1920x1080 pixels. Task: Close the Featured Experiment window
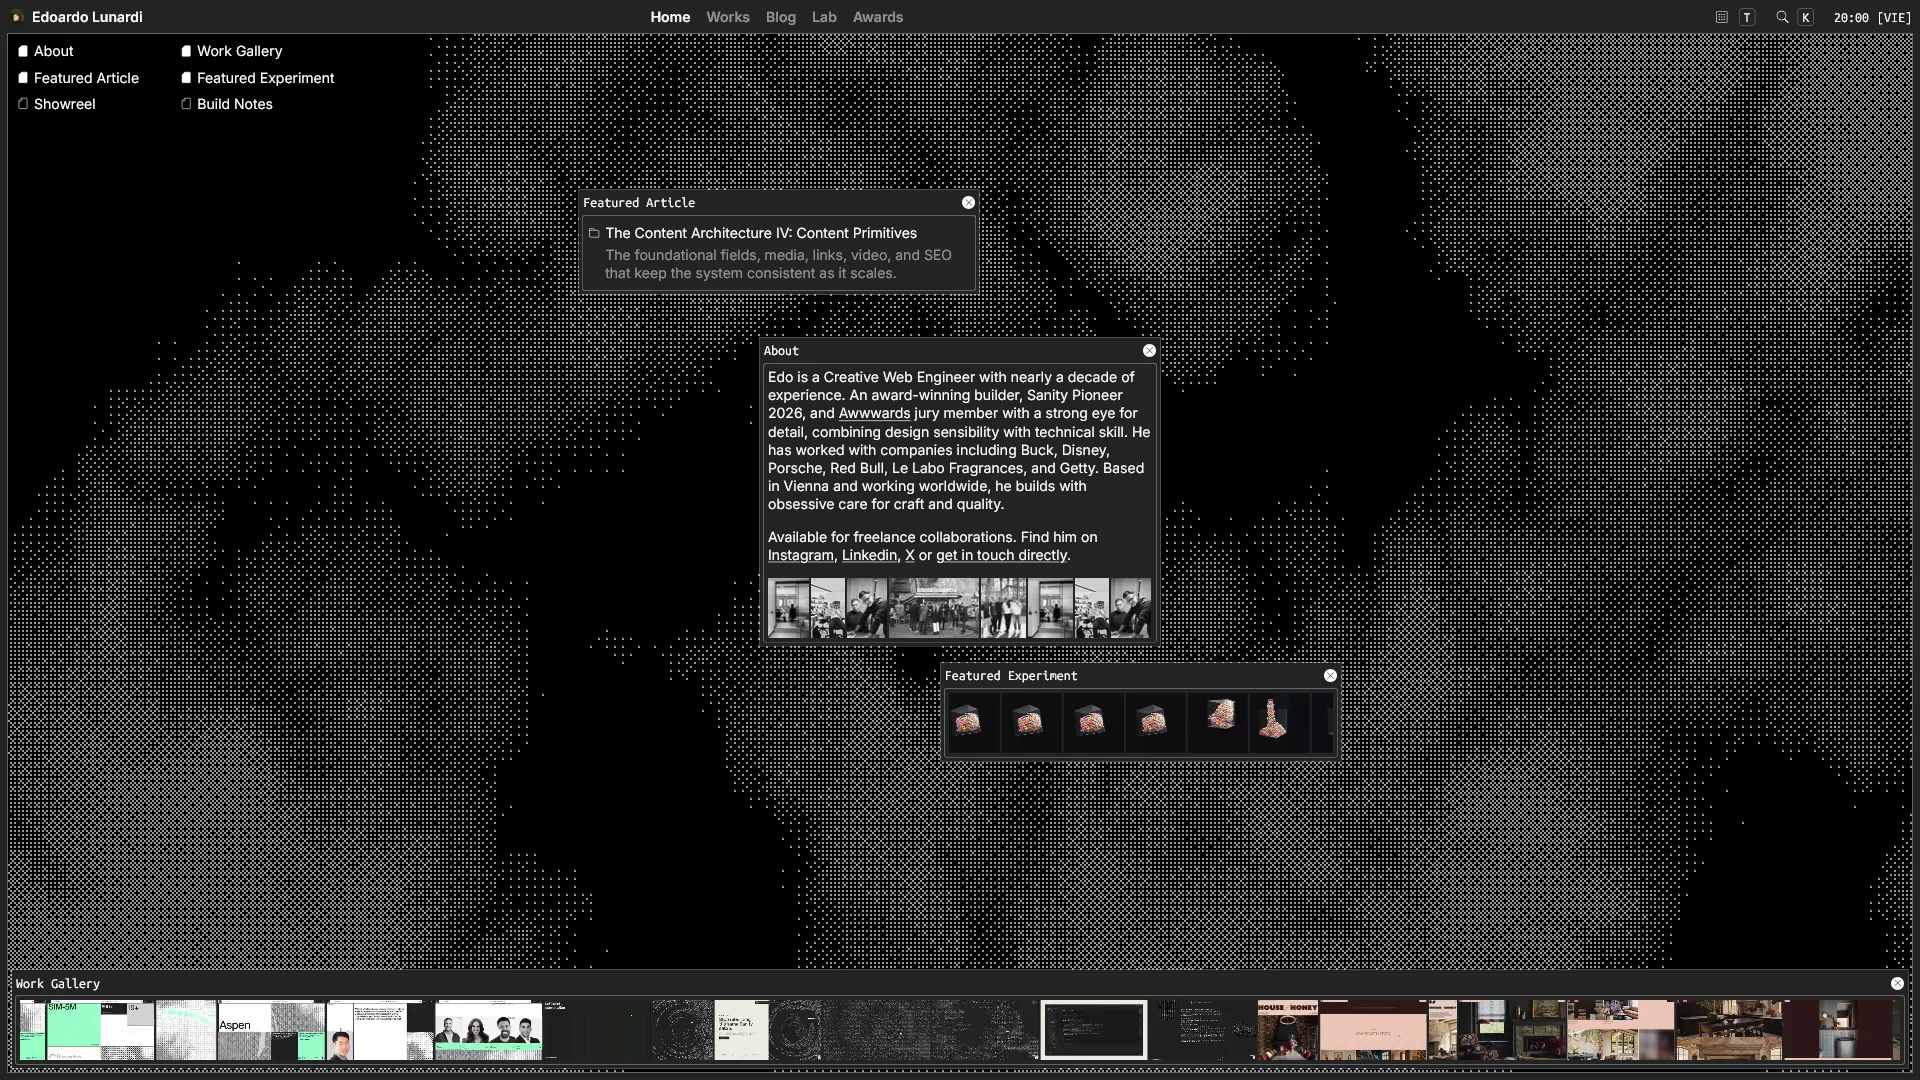[1330, 676]
